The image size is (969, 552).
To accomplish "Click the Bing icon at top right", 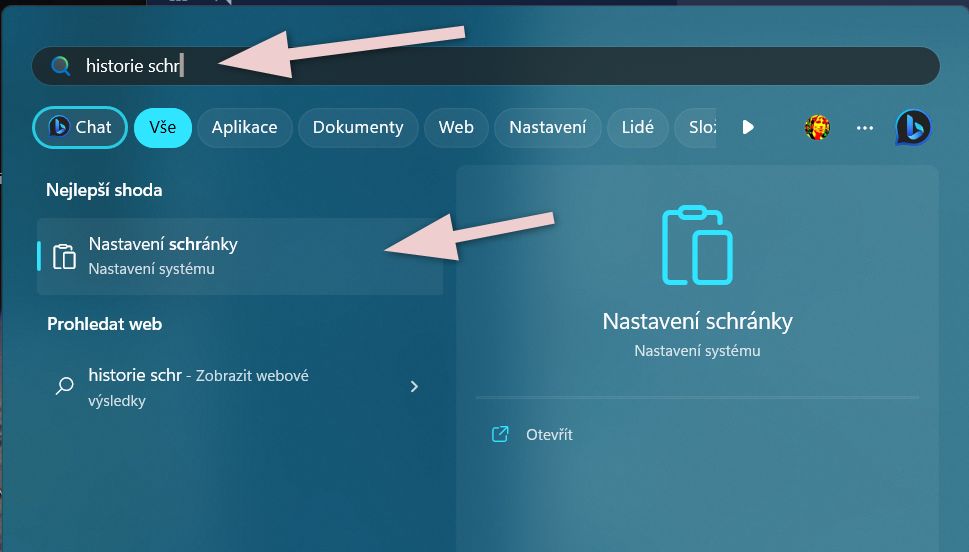I will tap(913, 128).
